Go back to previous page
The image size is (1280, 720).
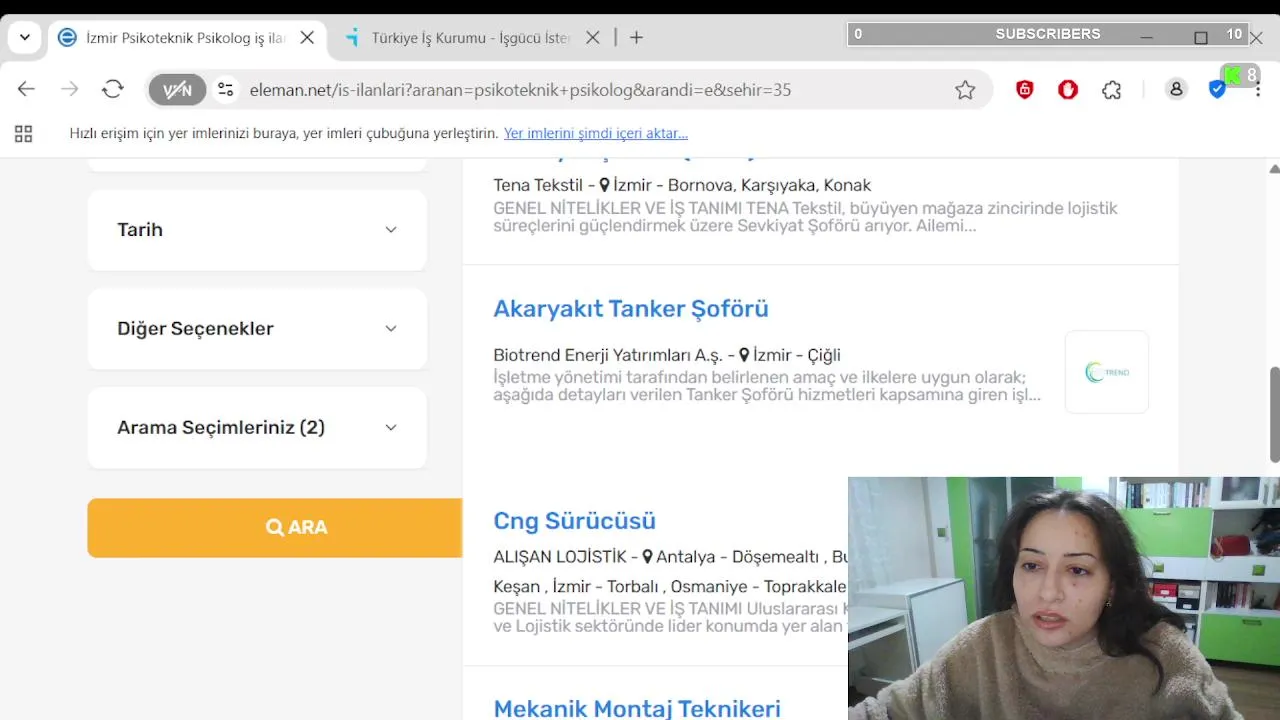[x=26, y=90]
